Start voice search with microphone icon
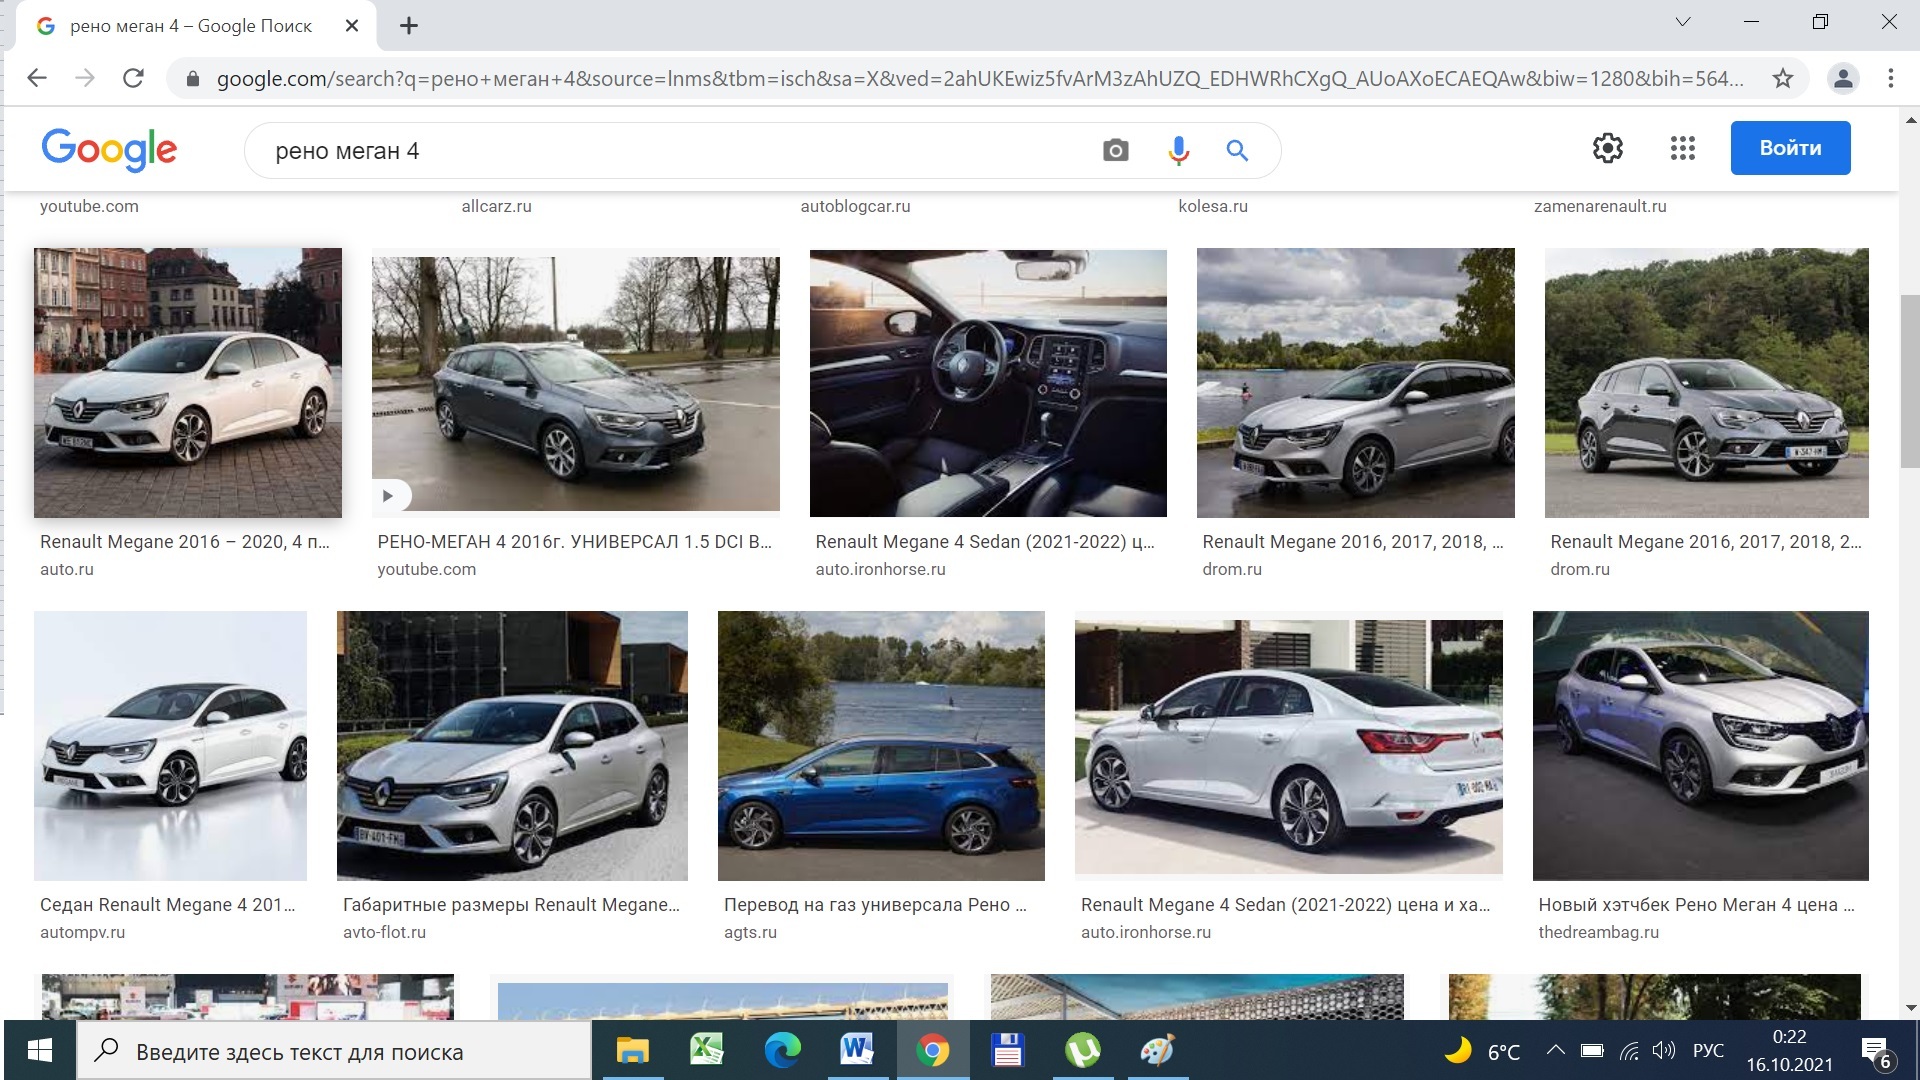Screen dimensions: 1920x1080 [x=1178, y=151]
